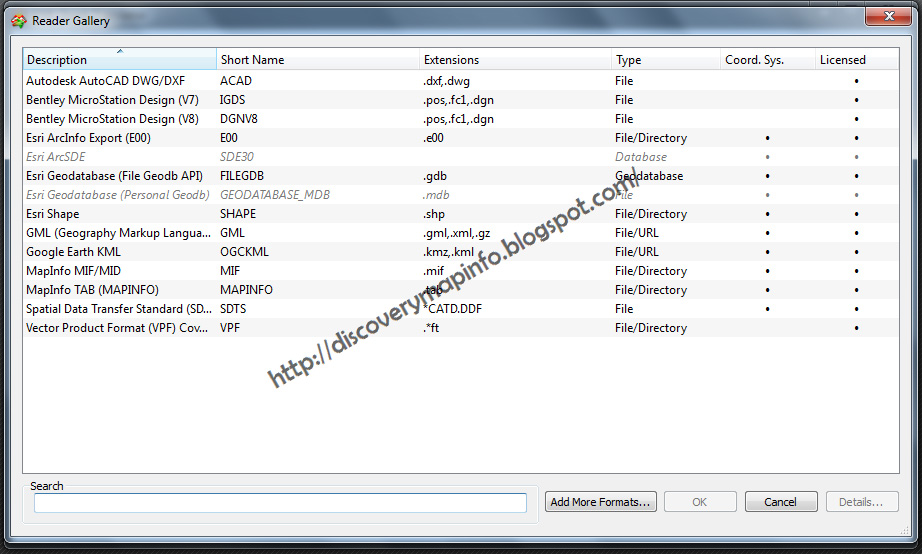922x554 pixels.
Task: Select Bentley MicroStation Design (V7) row
Action: click(x=460, y=100)
